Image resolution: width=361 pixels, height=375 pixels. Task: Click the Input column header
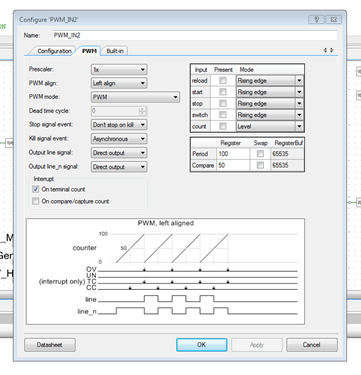point(201,70)
